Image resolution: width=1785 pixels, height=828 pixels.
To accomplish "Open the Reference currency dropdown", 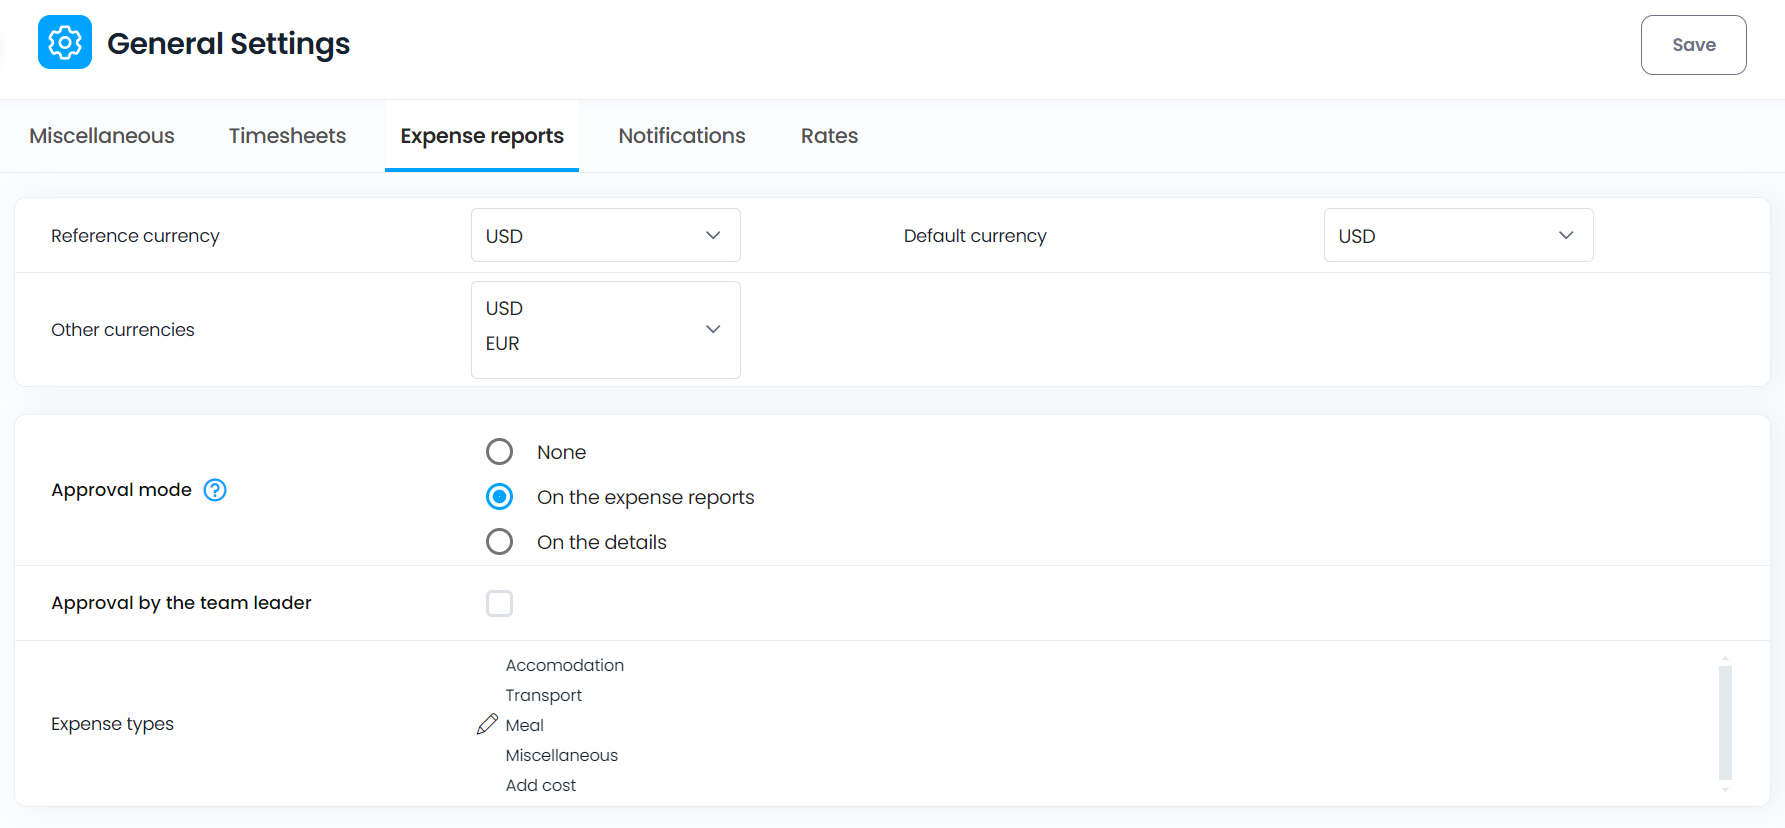I will coord(606,235).
